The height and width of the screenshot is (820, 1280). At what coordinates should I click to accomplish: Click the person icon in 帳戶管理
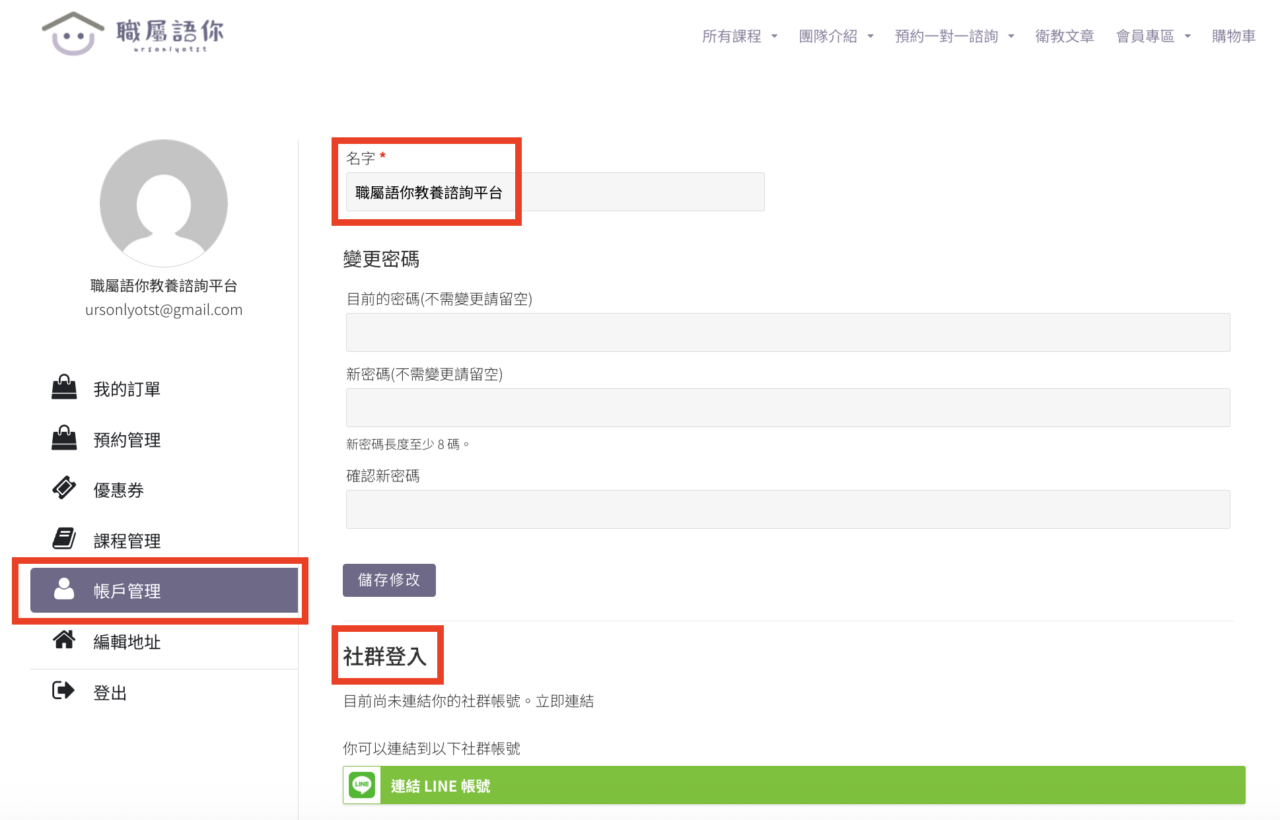(64, 590)
